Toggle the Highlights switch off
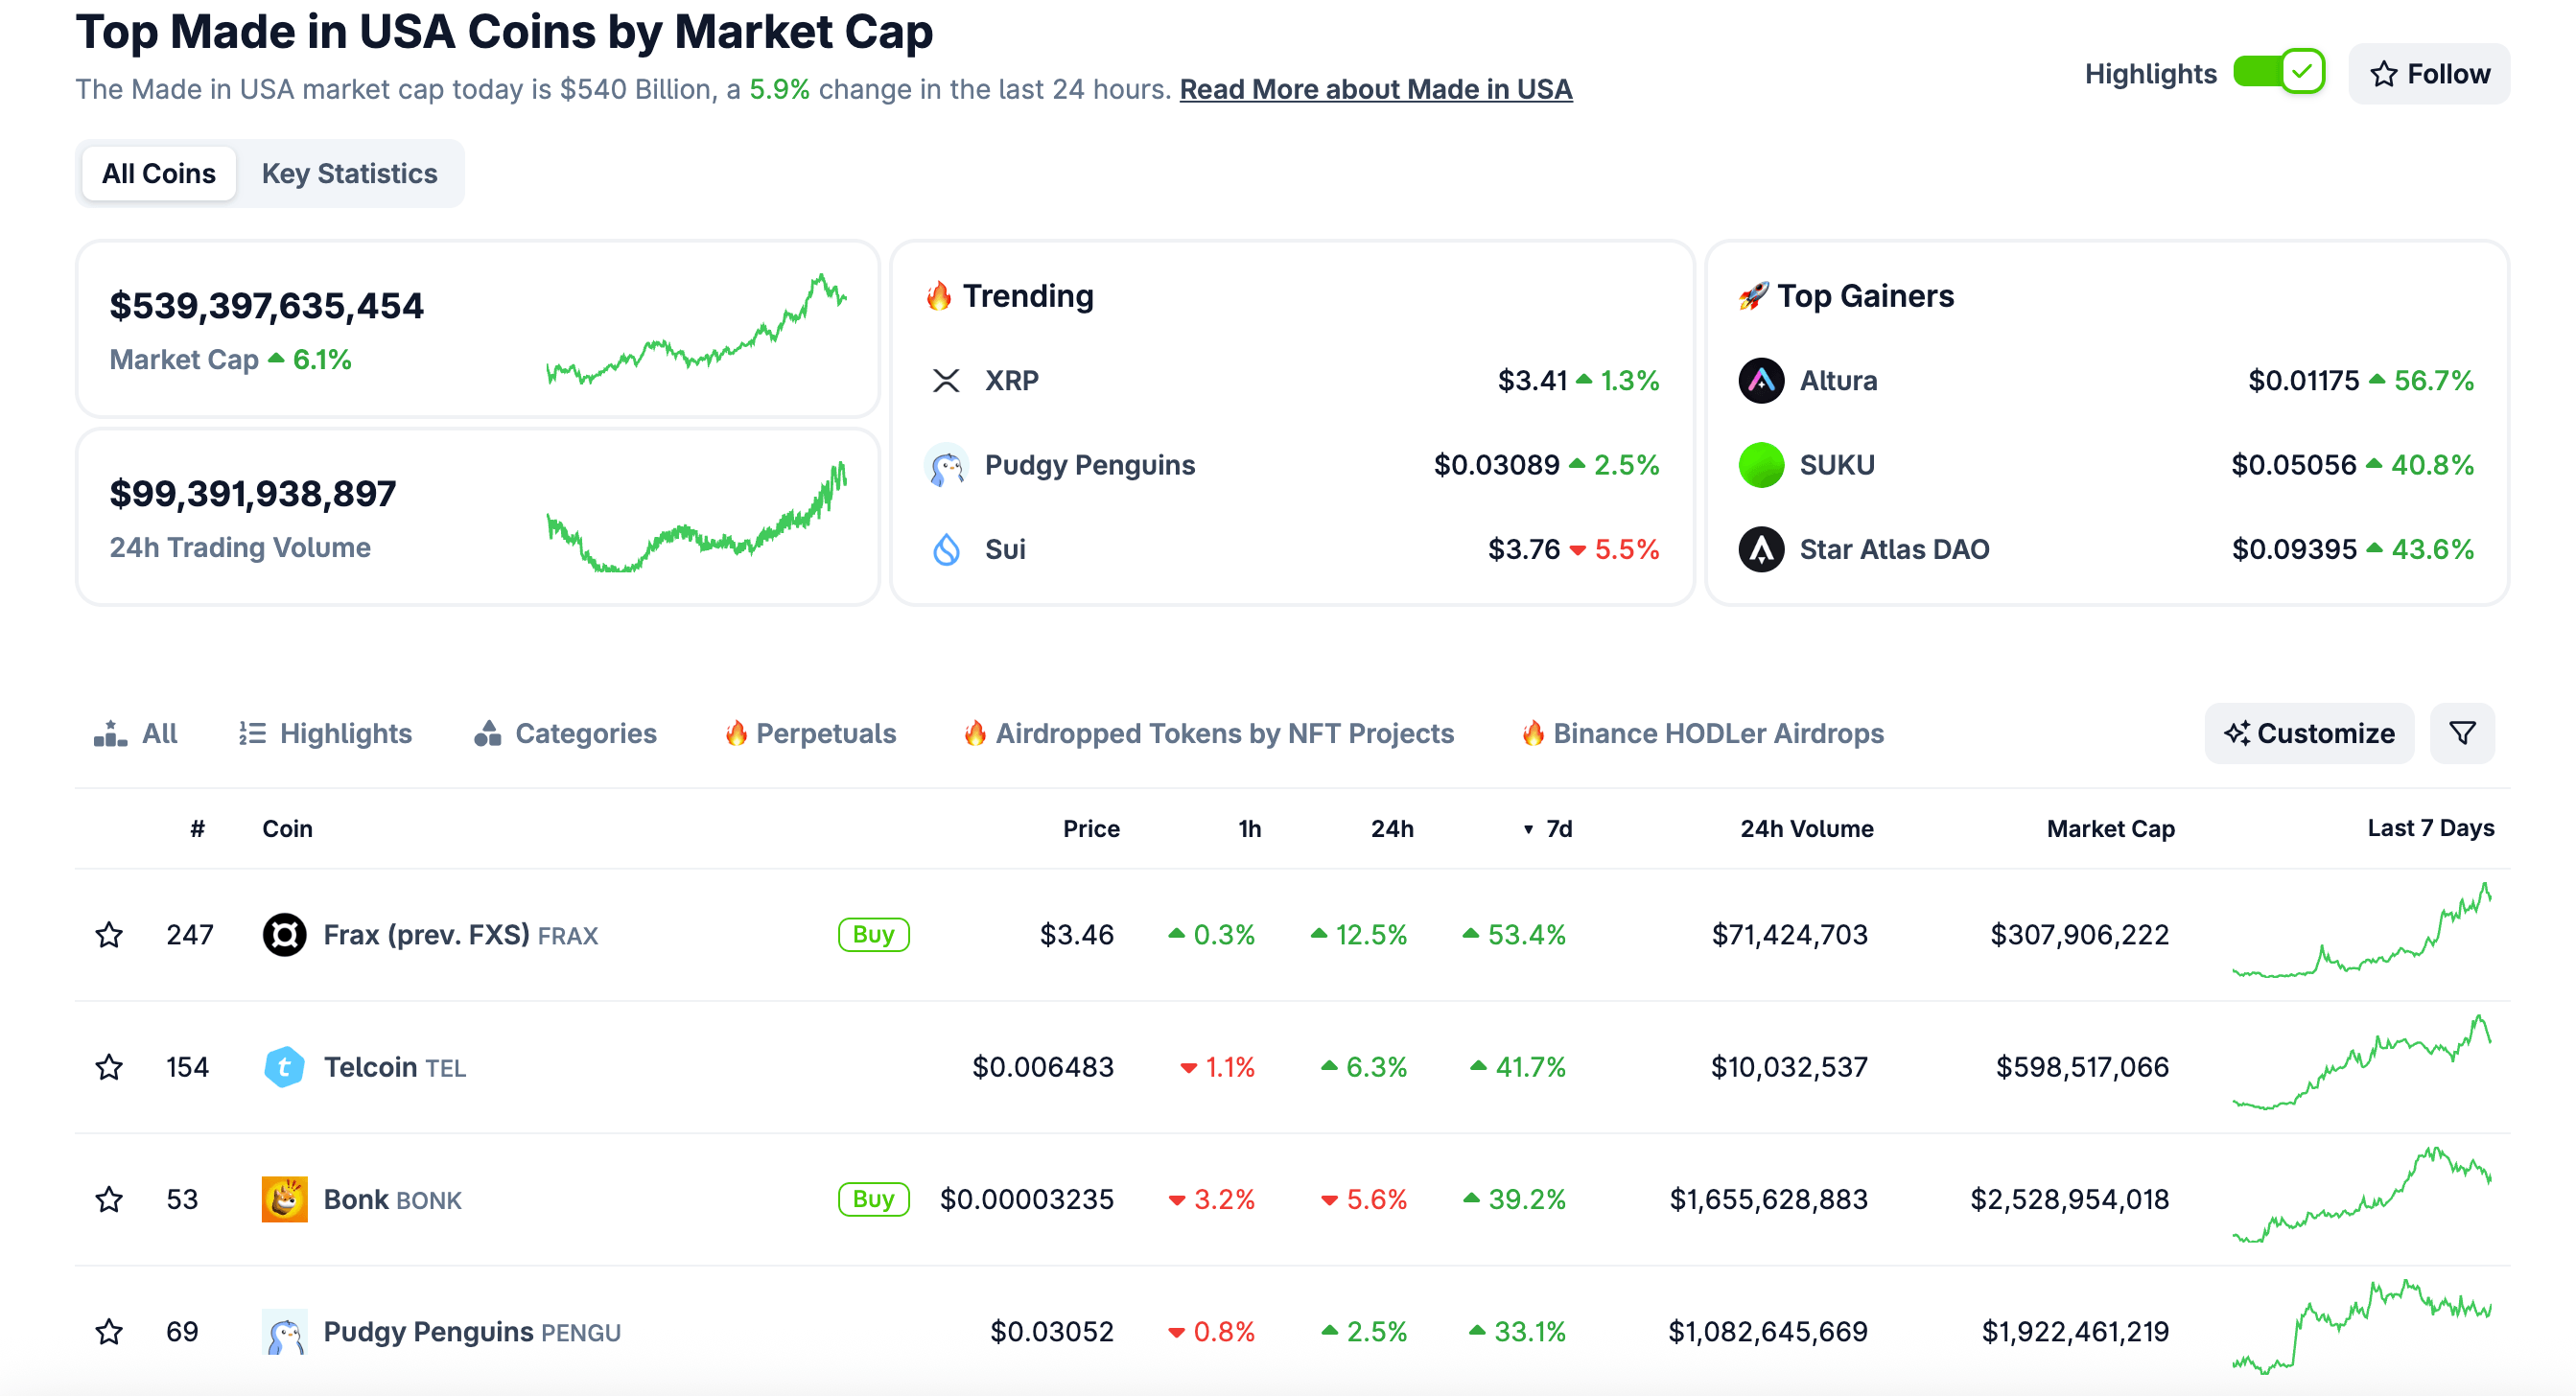The height and width of the screenshot is (1396, 2576). click(2278, 72)
